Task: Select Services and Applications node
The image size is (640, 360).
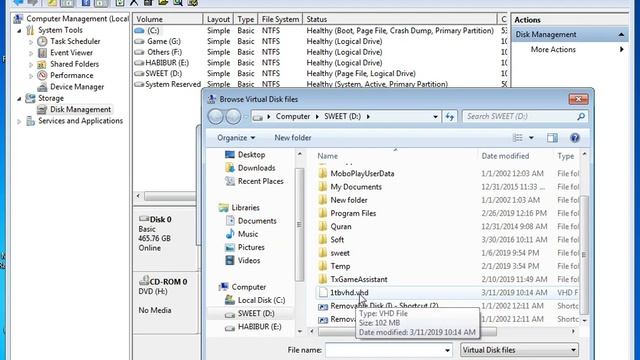Action: (x=80, y=121)
